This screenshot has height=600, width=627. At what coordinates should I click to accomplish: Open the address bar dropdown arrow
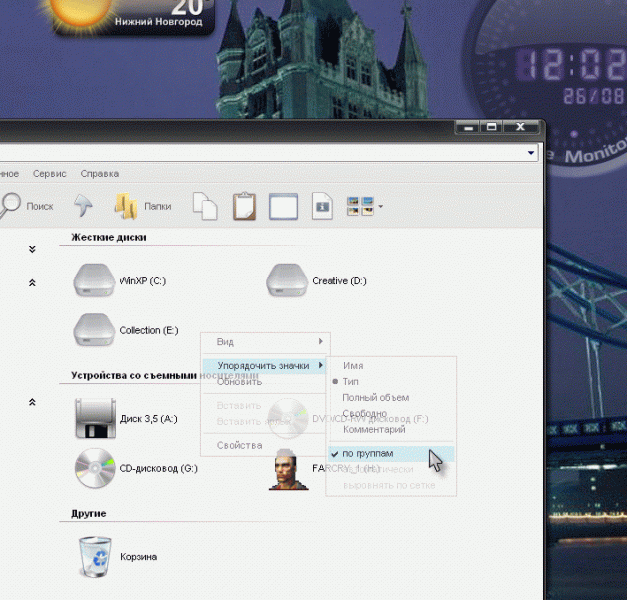531,153
